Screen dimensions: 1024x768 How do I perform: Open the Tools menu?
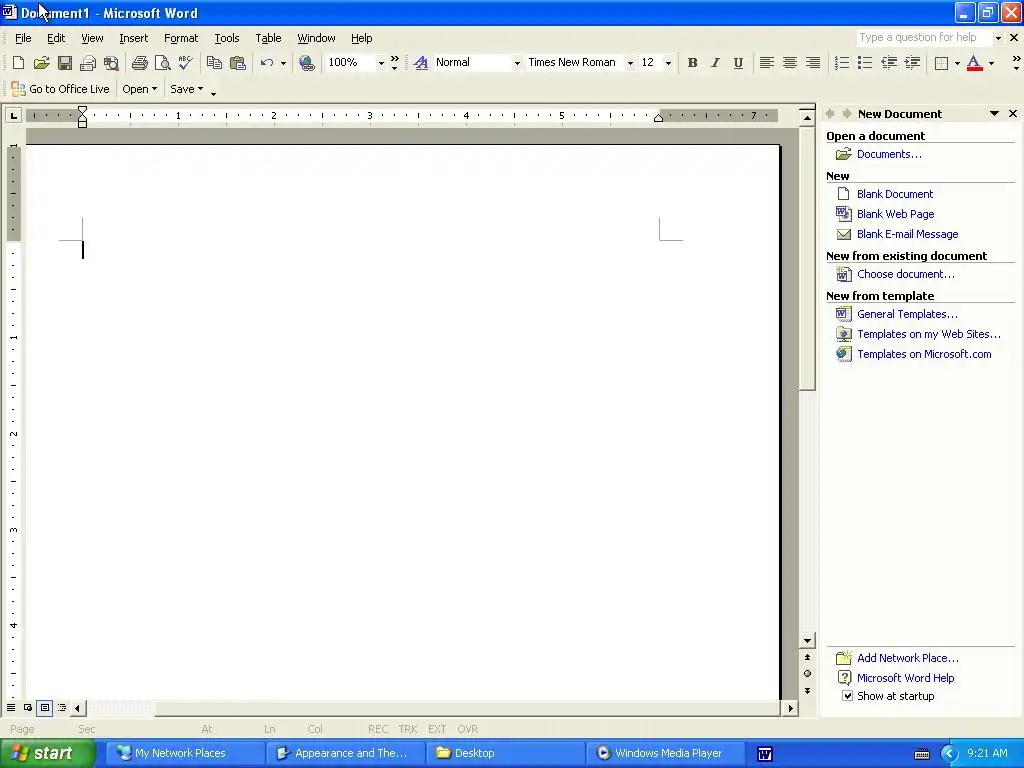(227, 38)
